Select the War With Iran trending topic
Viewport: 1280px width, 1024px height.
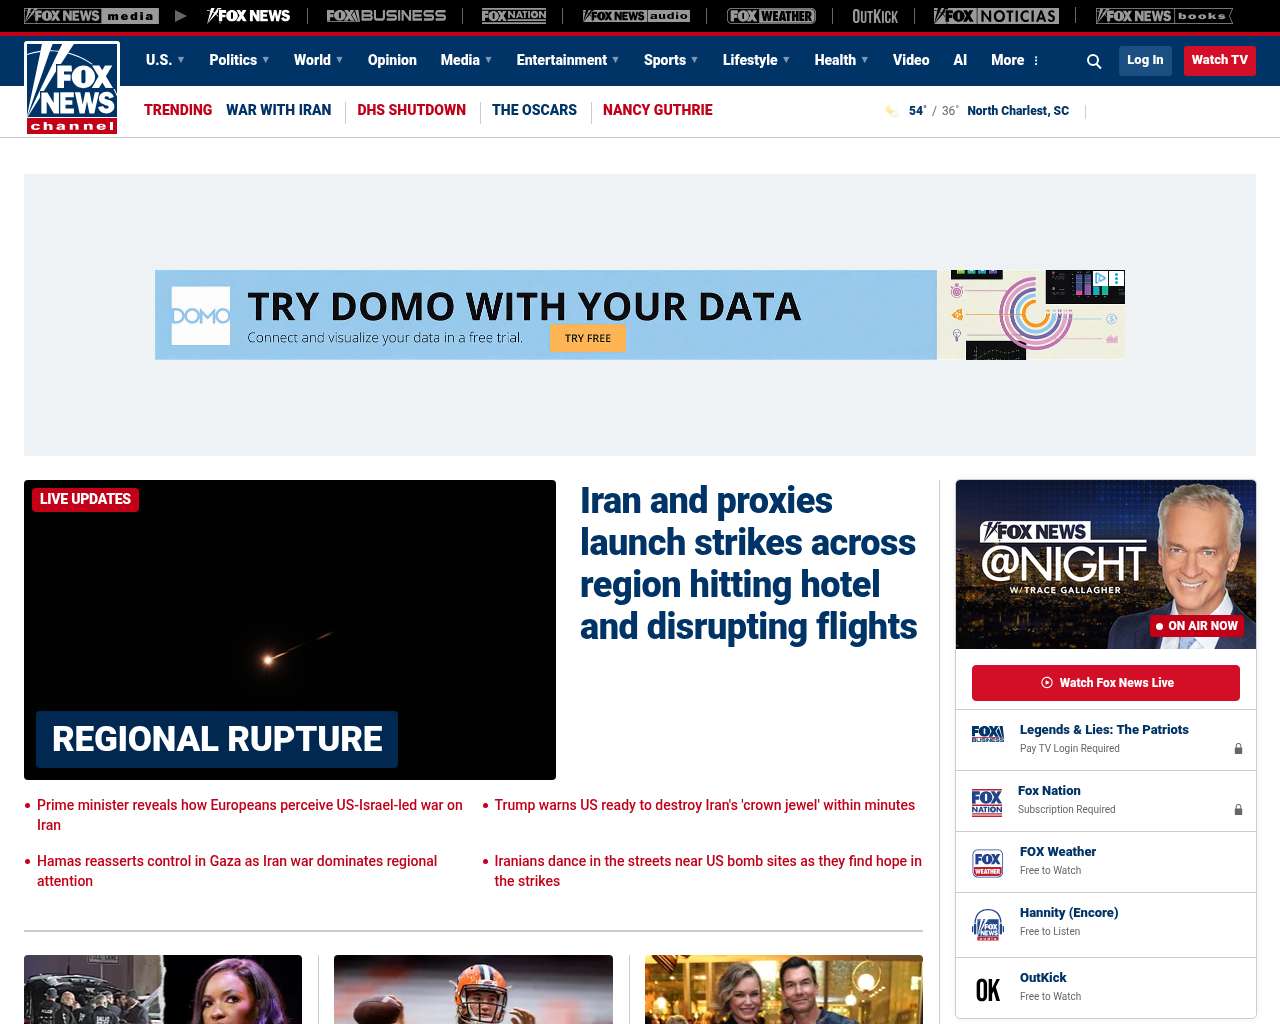pyautogui.click(x=278, y=110)
